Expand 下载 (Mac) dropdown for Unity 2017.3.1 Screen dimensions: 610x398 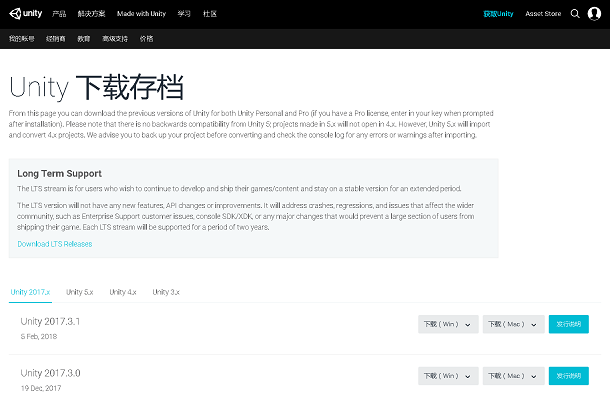pyautogui.click(x=514, y=324)
